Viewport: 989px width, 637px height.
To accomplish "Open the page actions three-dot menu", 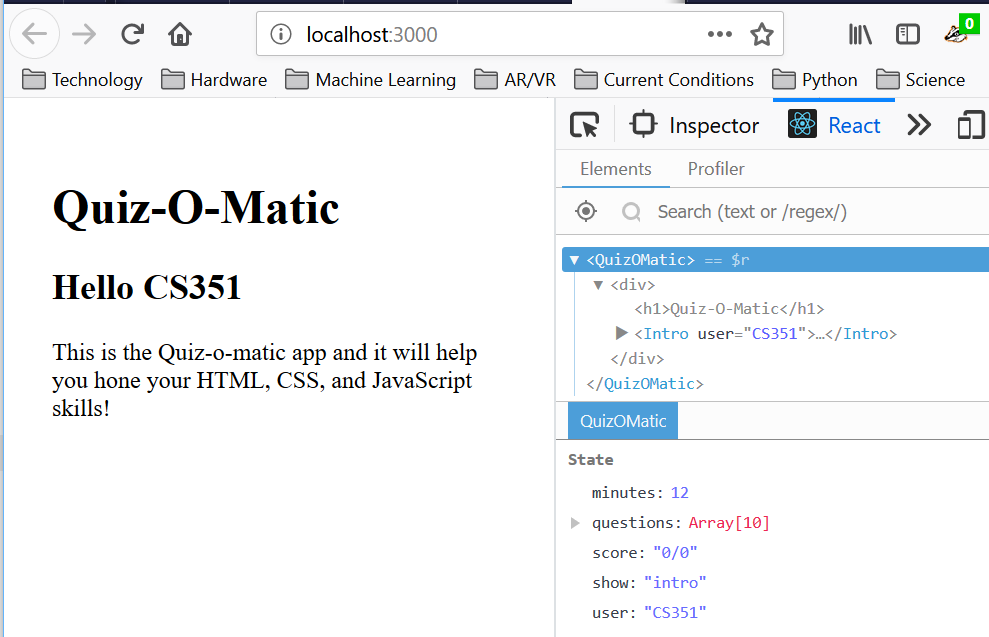I will pyautogui.click(x=719, y=35).
